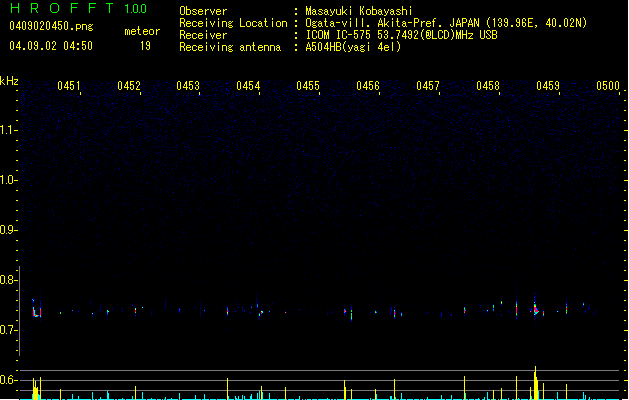Click the 1.1 kHz frequency label
Image resolution: width=629 pixels, height=400 pixels.
click(8, 130)
